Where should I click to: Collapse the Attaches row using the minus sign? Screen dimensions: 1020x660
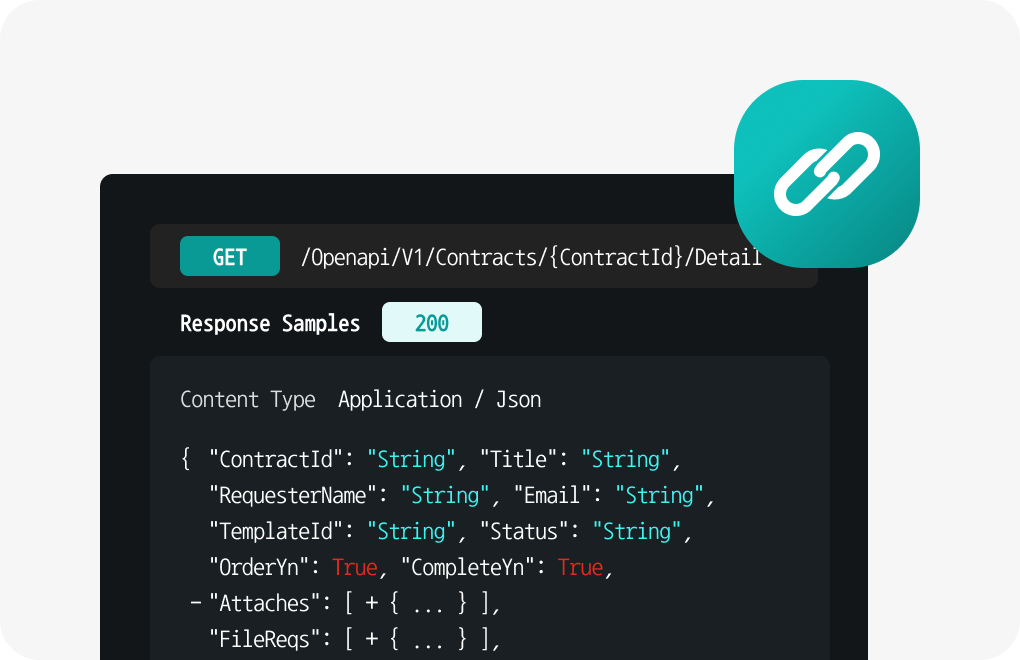195,603
